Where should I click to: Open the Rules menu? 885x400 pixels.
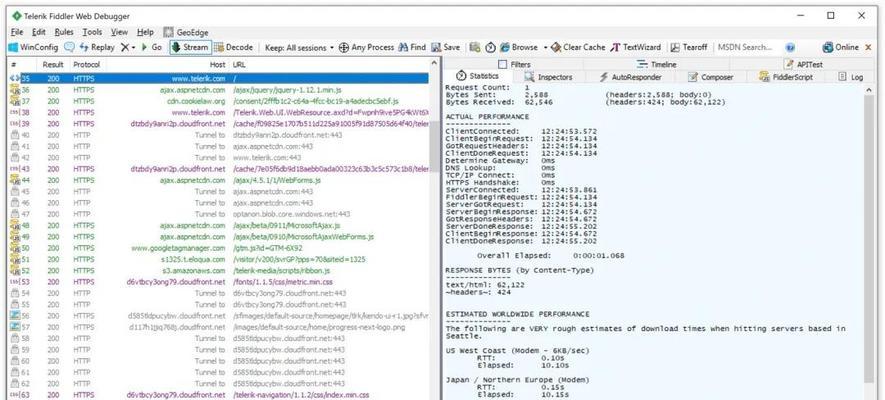(64, 32)
